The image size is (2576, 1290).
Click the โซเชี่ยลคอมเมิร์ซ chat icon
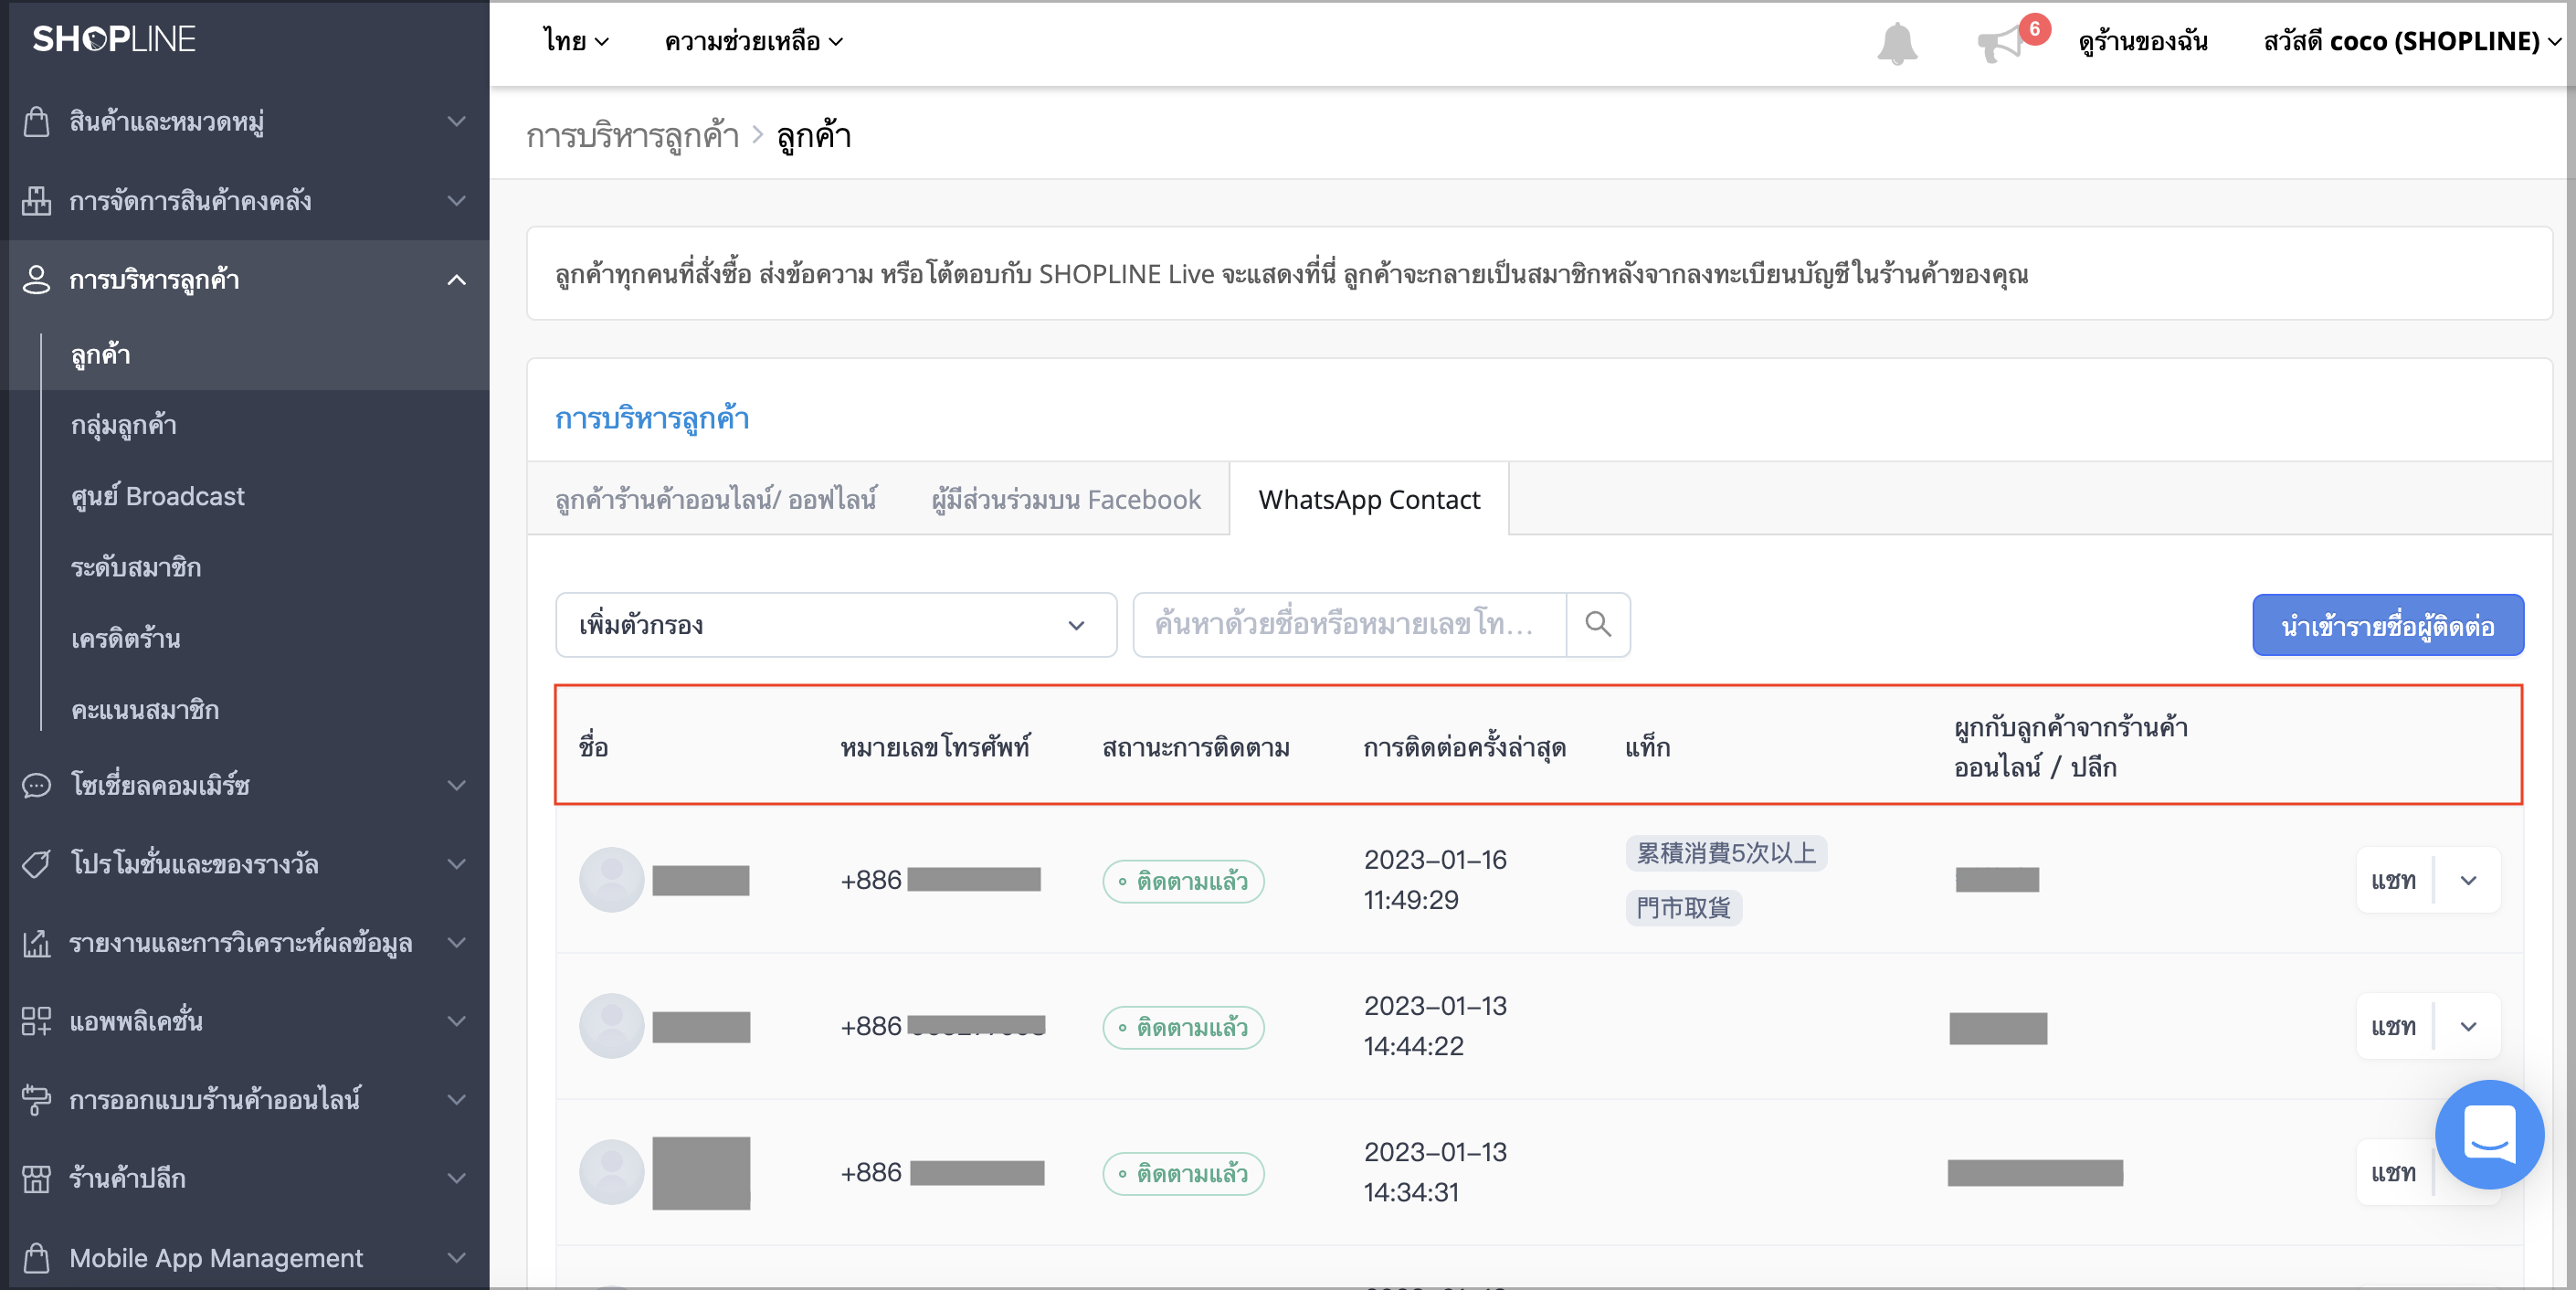coord(37,785)
